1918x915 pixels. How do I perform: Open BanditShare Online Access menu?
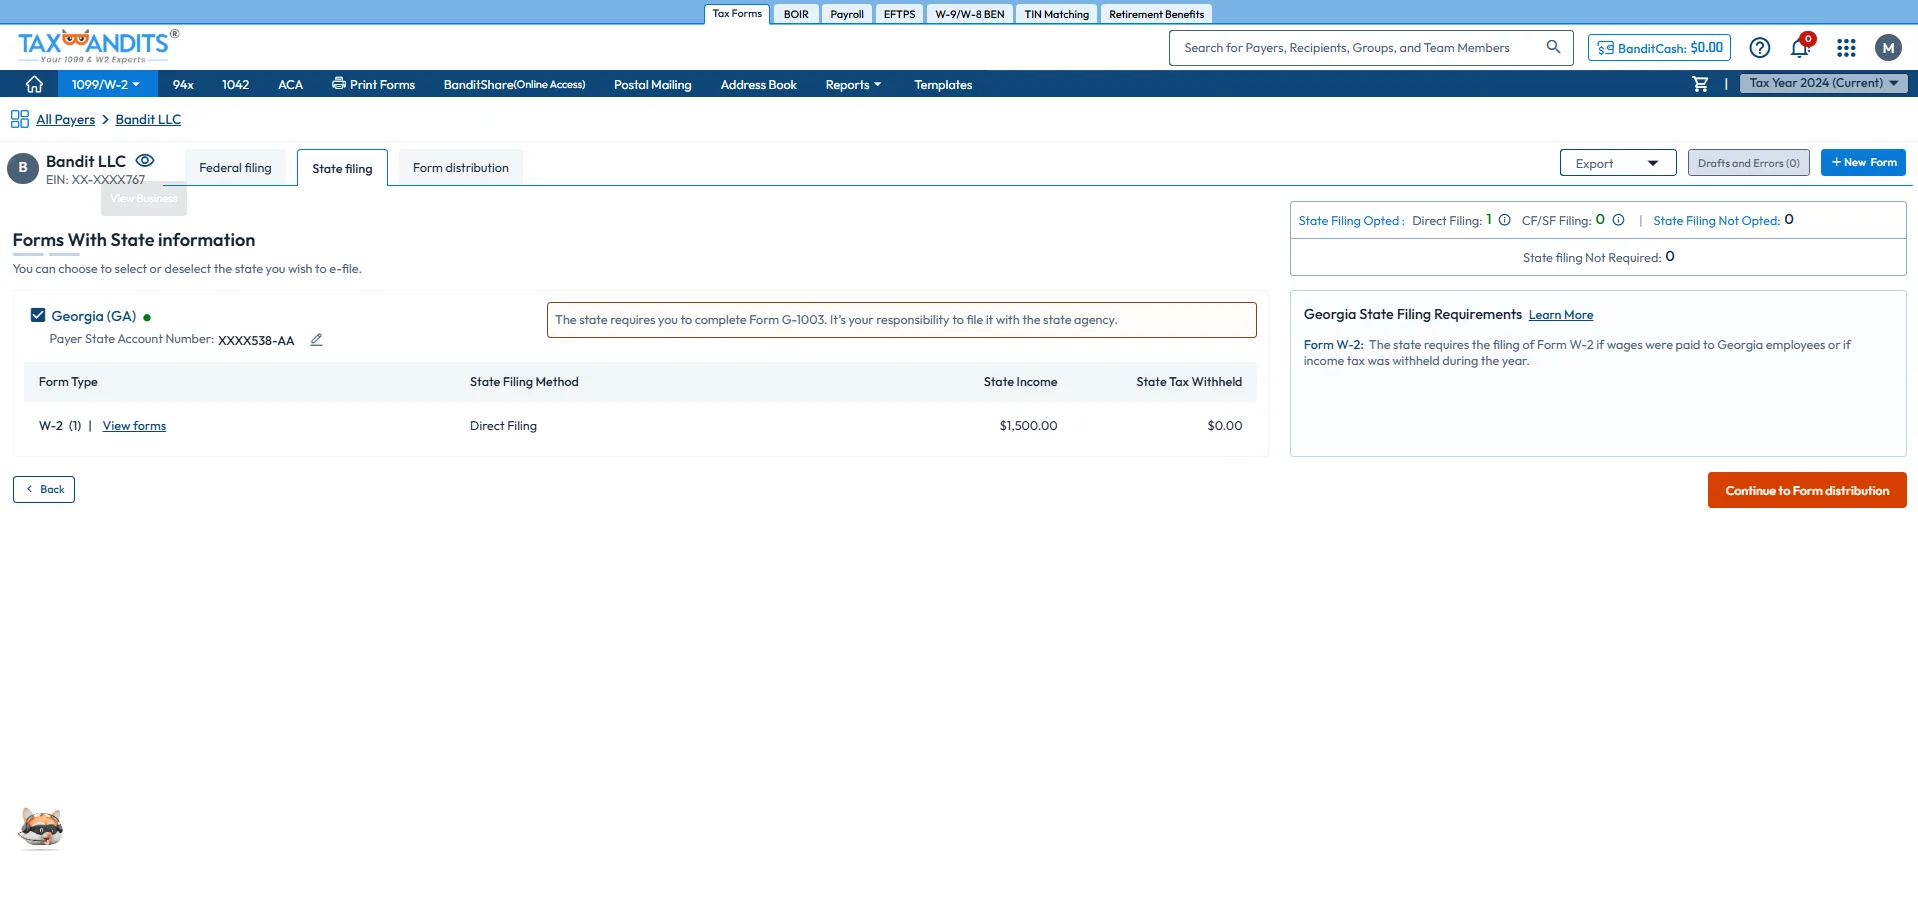tap(514, 85)
